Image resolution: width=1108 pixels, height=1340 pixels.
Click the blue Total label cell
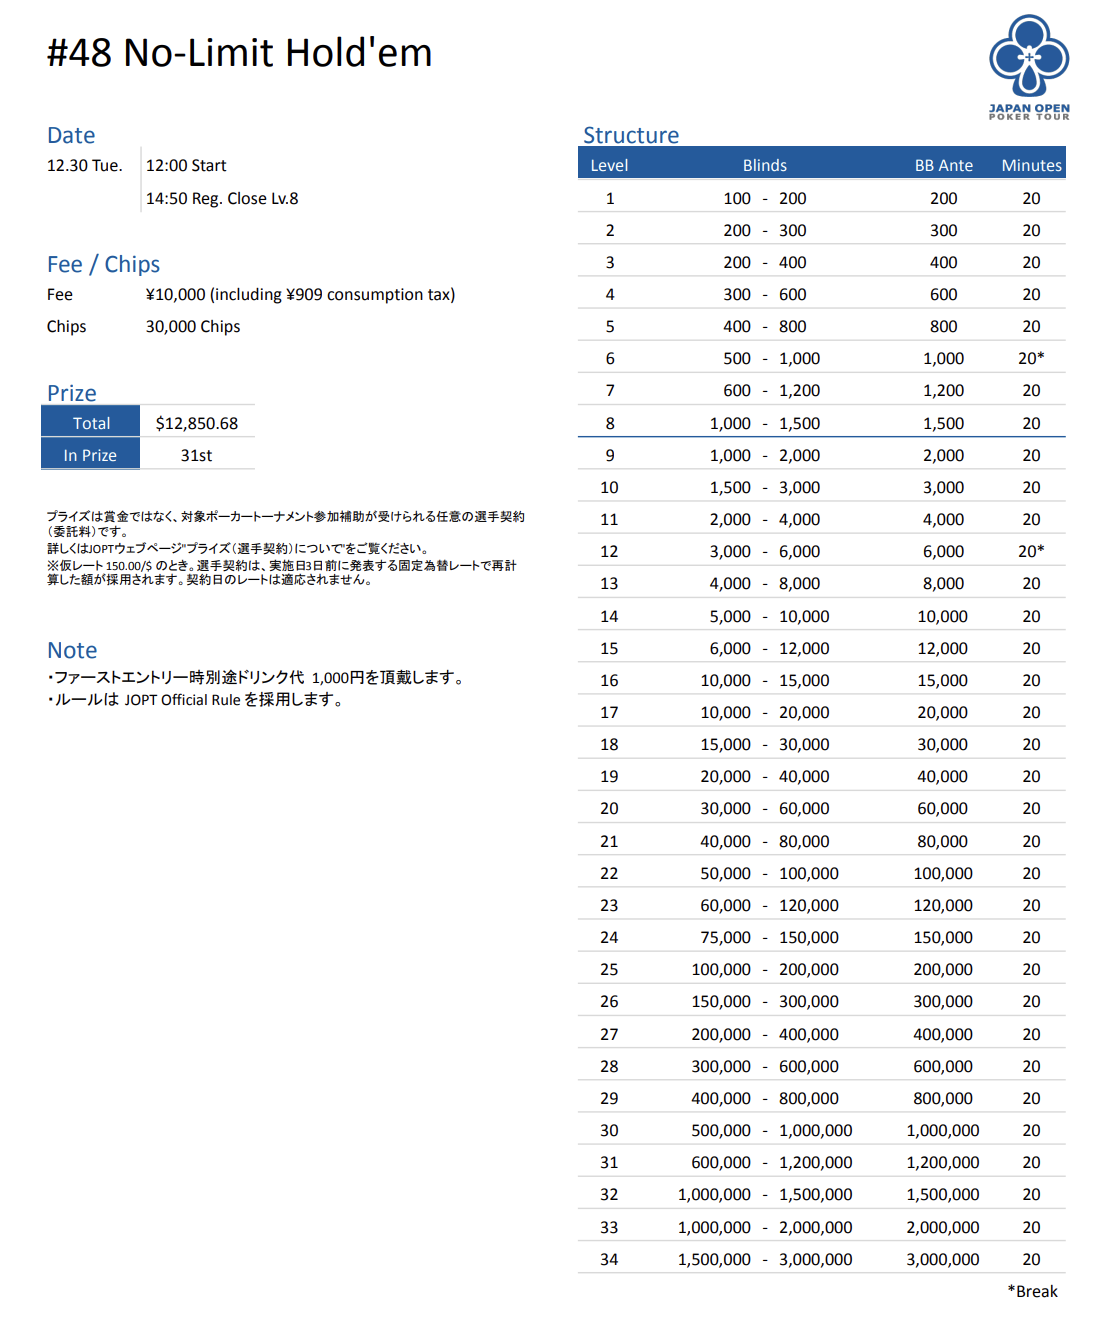click(x=91, y=423)
